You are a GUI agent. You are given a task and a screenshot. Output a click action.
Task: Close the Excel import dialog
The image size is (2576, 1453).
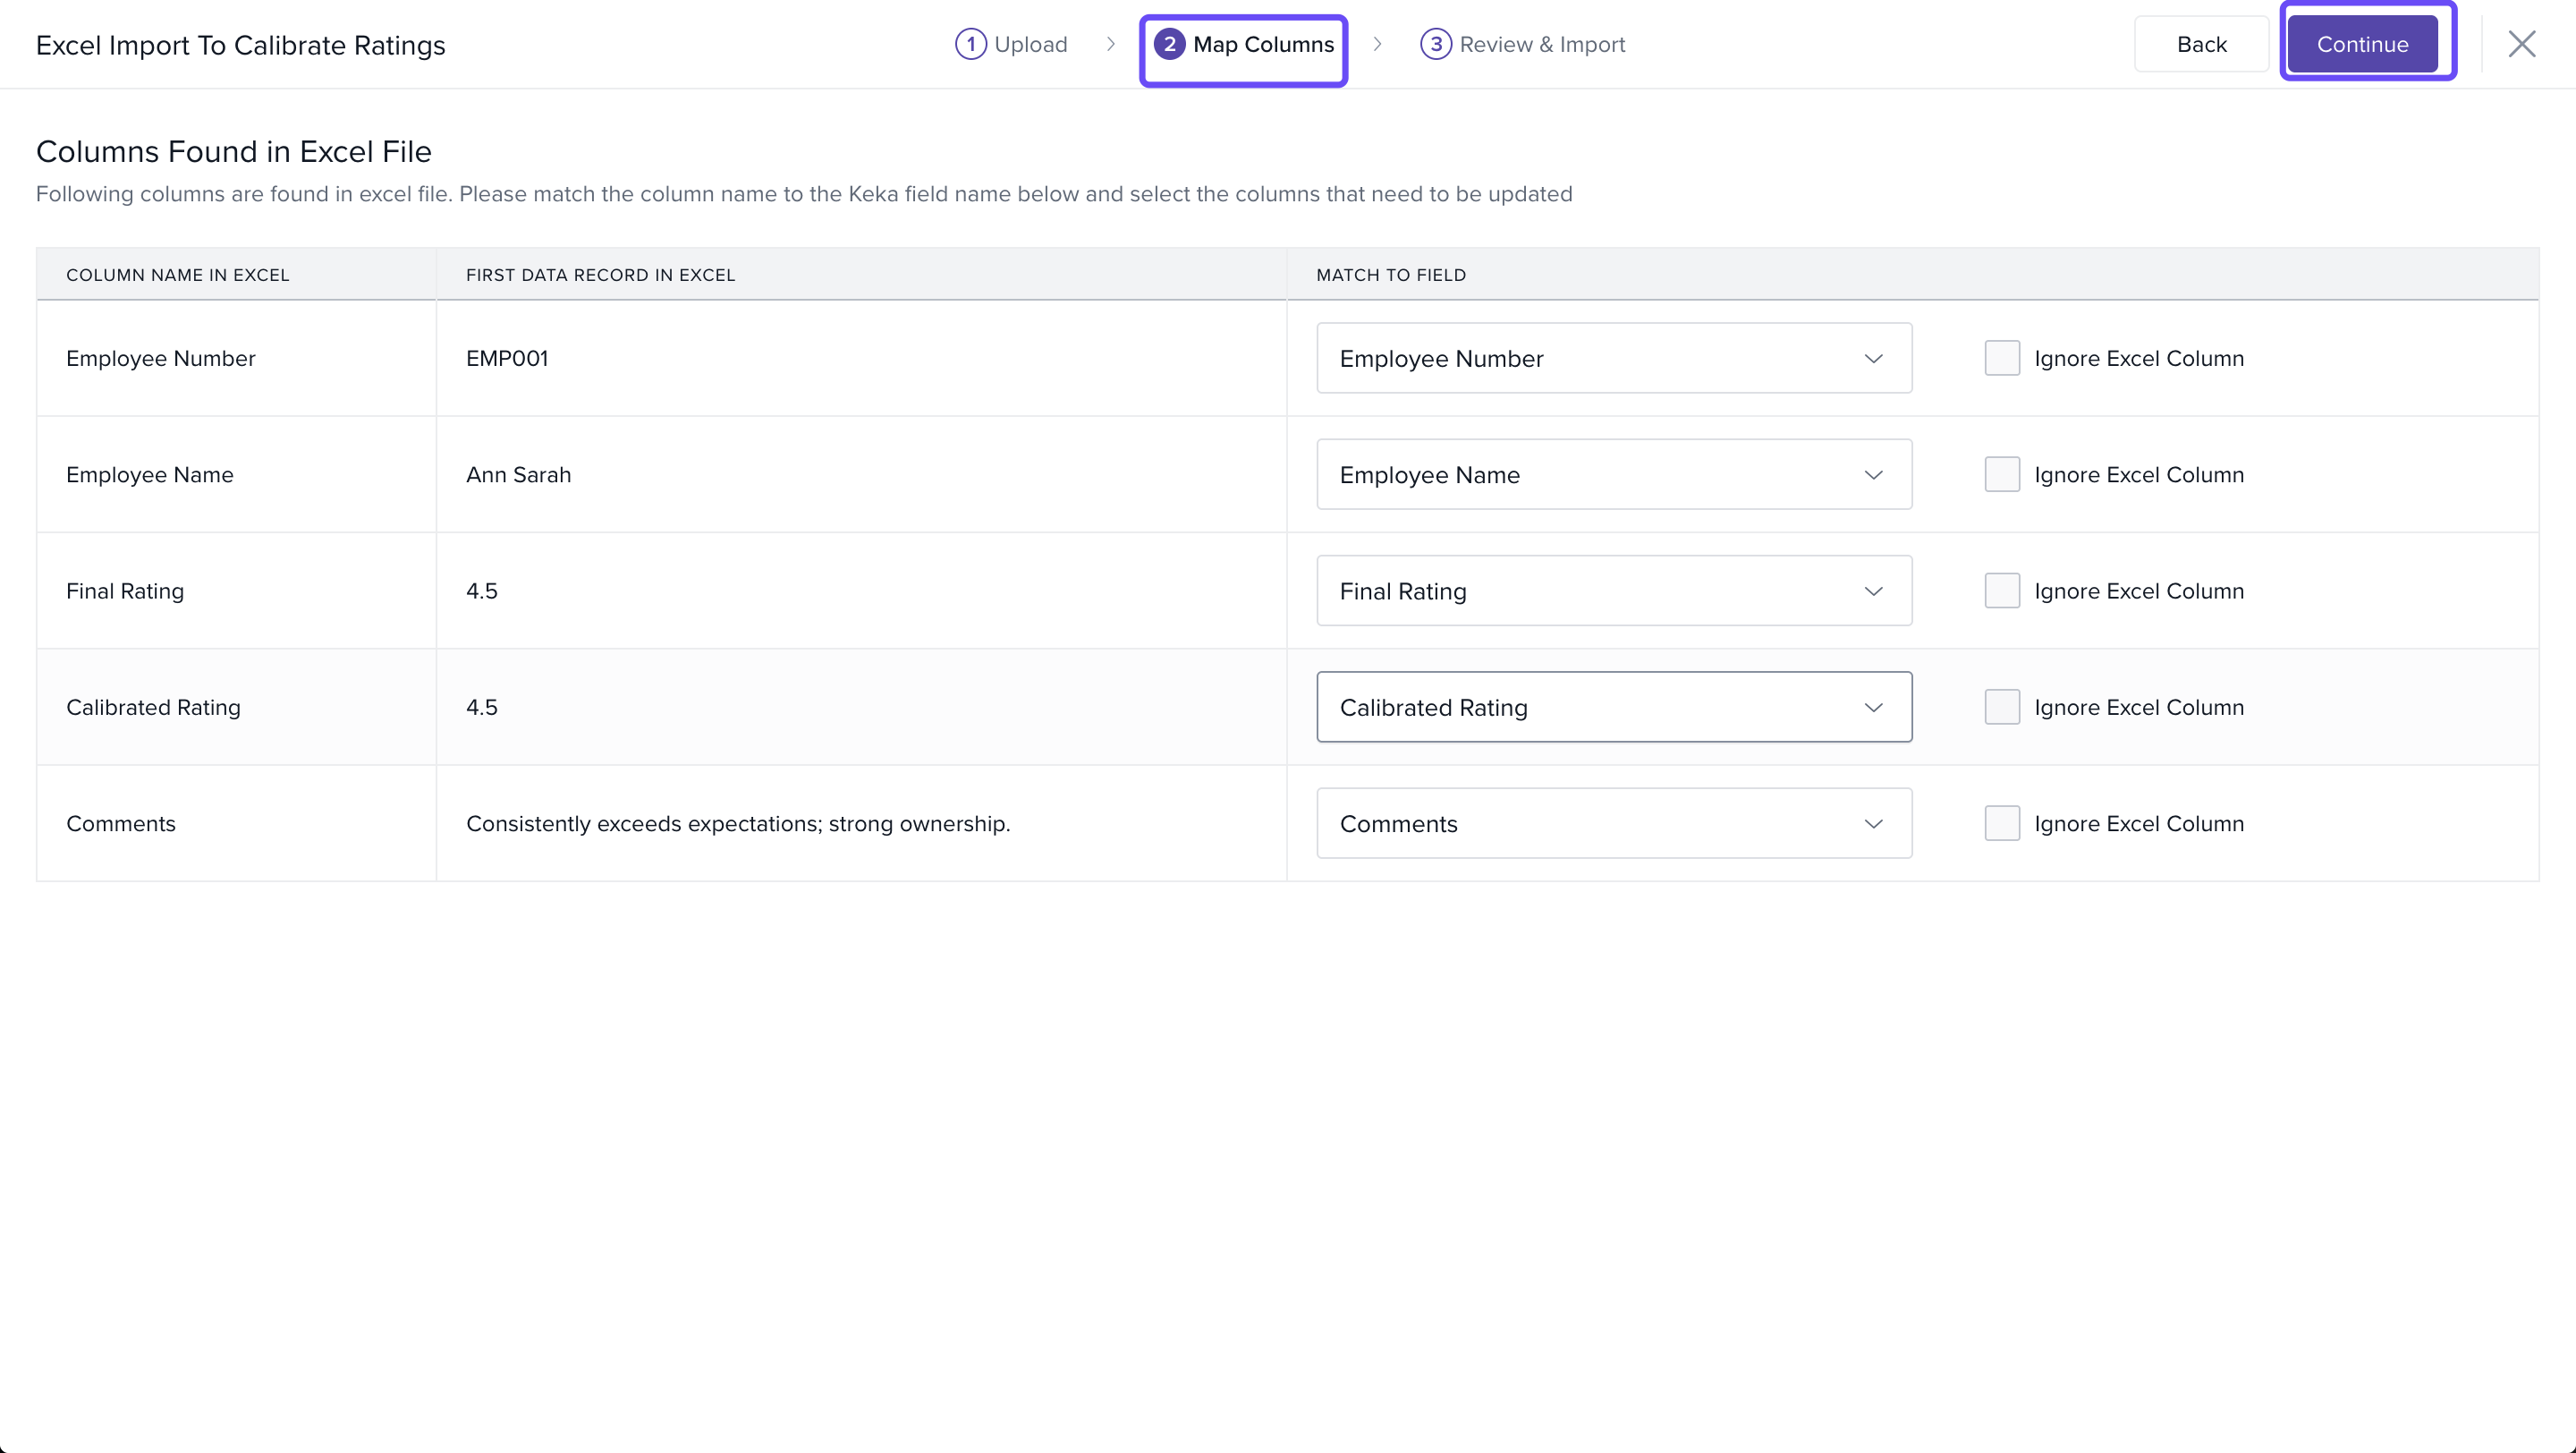tap(2521, 44)
